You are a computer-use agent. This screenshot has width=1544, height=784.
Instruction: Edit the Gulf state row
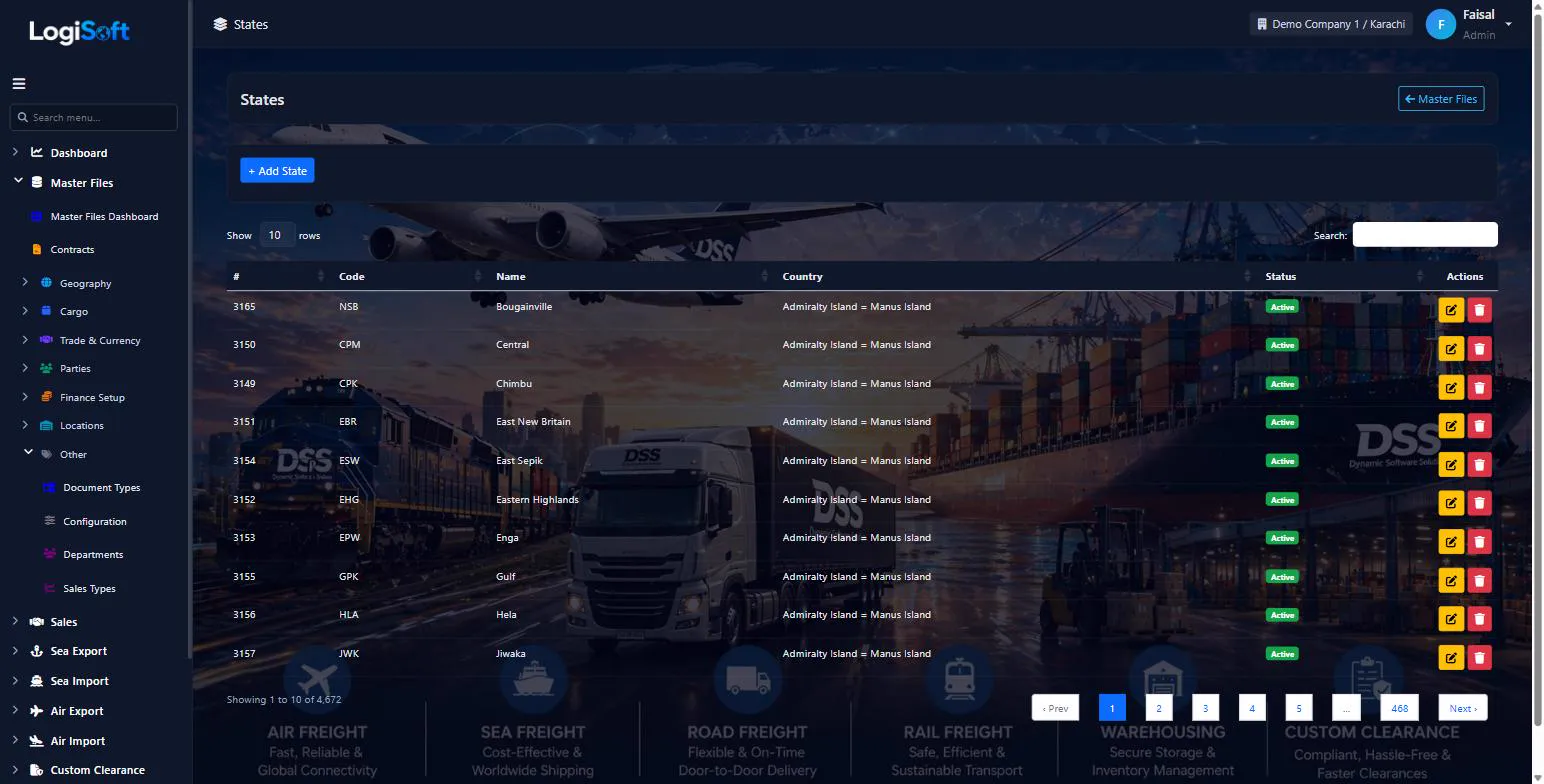point(1450,580)
